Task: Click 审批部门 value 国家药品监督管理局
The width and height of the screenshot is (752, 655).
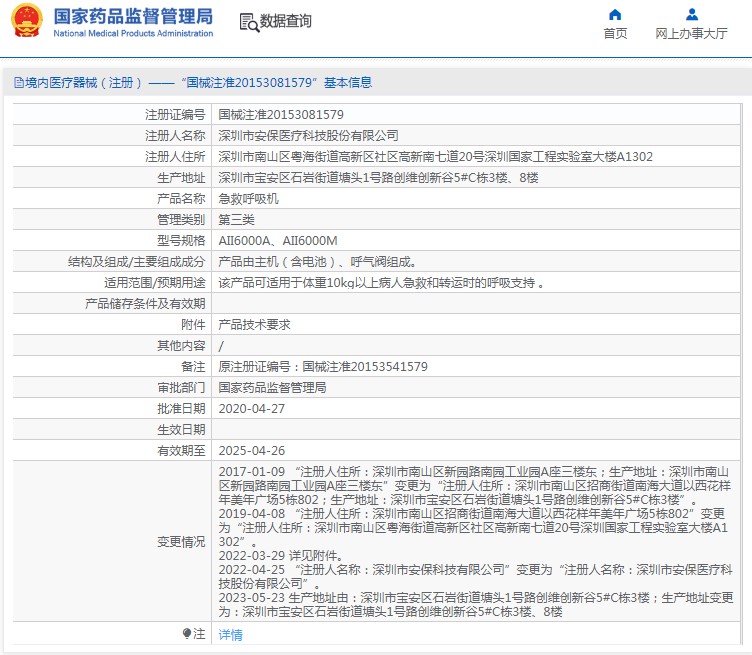Action: [x=272, y=387]
